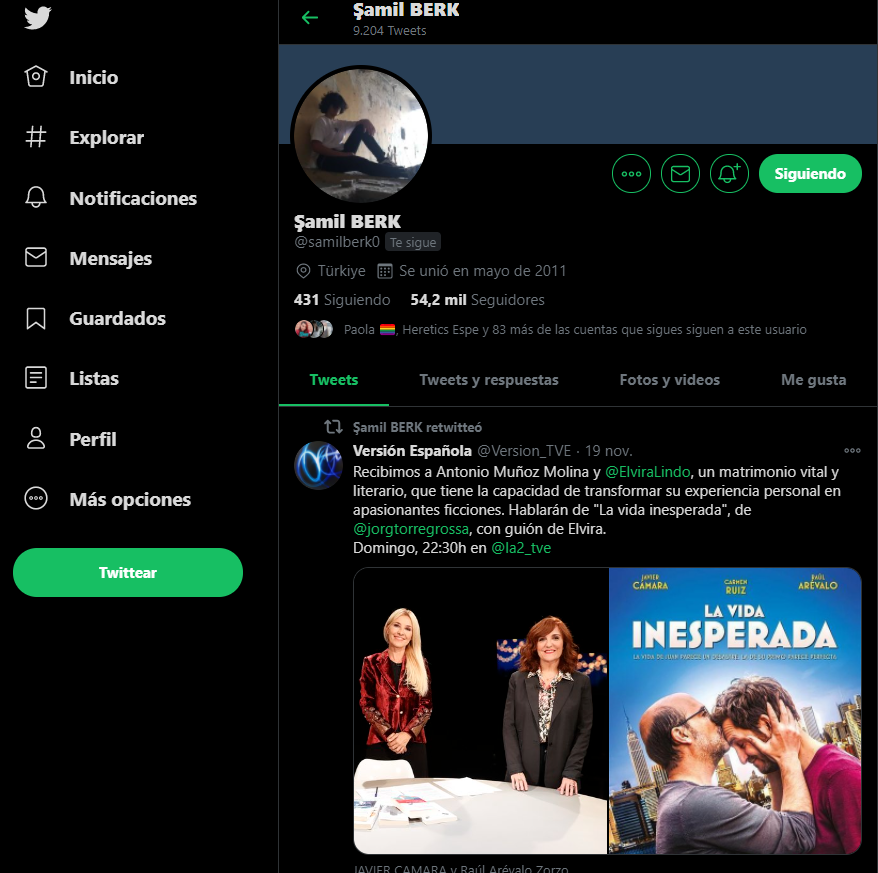The width and height of the screenshot is (878, 873).
Task: Open the @la2_tve mention link
Action: 521,548
